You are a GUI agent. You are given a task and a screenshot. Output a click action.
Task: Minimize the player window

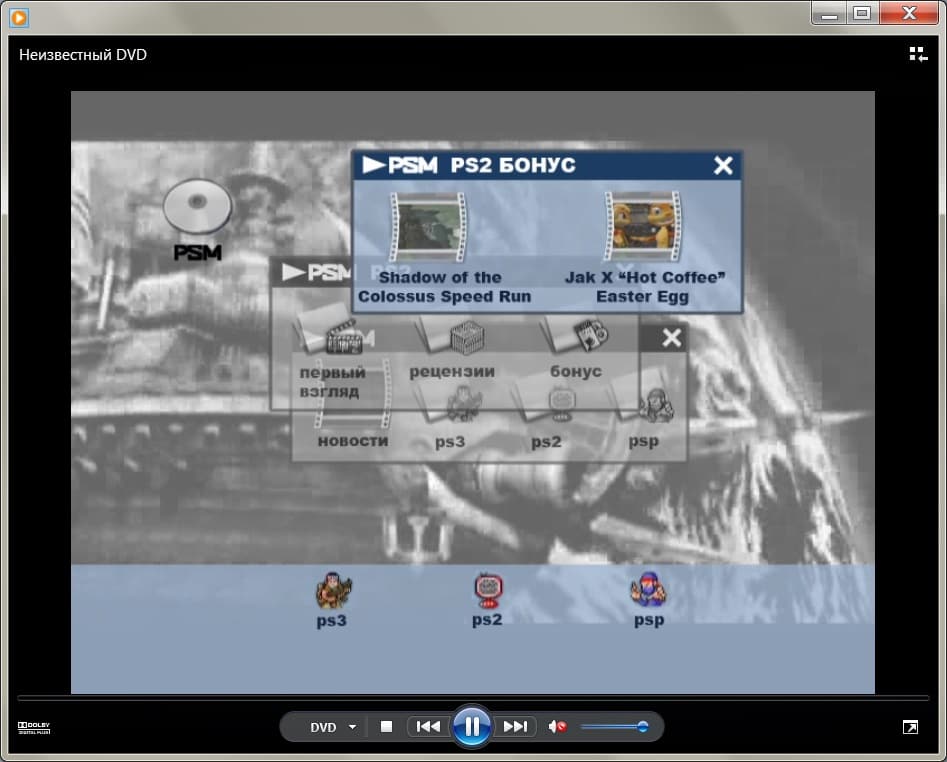point(829,13)
